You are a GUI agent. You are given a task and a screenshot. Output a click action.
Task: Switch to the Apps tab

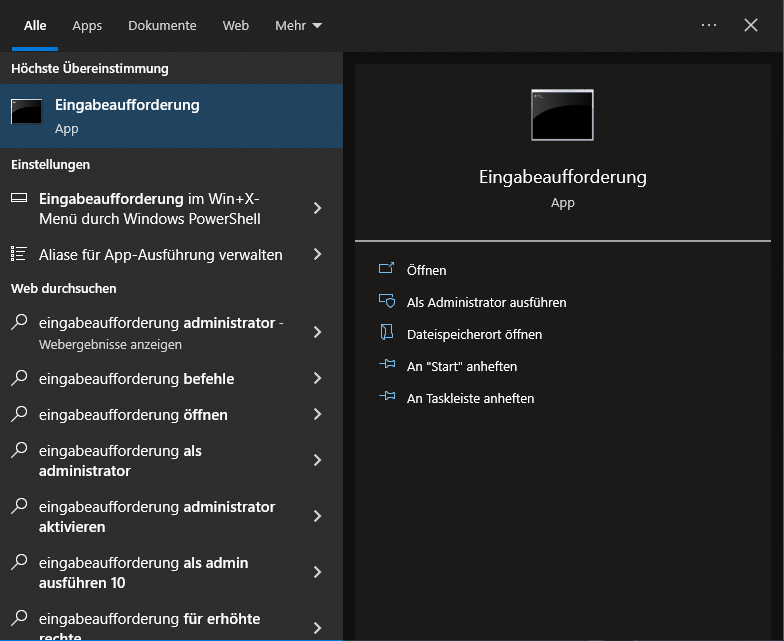87,25
